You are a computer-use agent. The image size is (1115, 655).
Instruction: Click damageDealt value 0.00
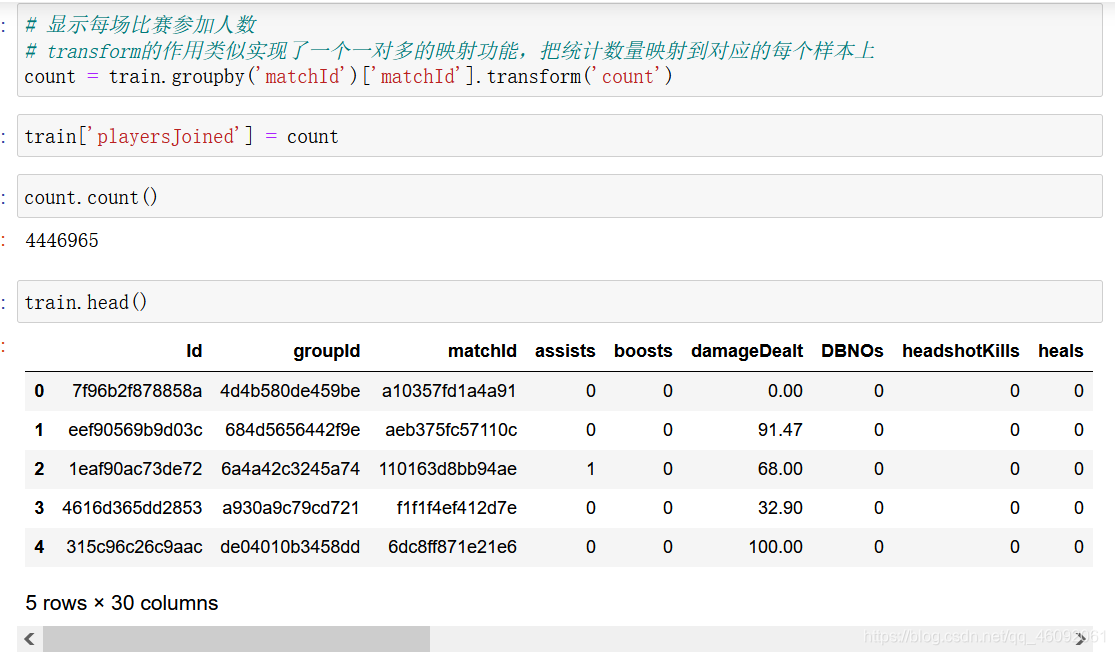pyautogui.click(x=785, y=391)
